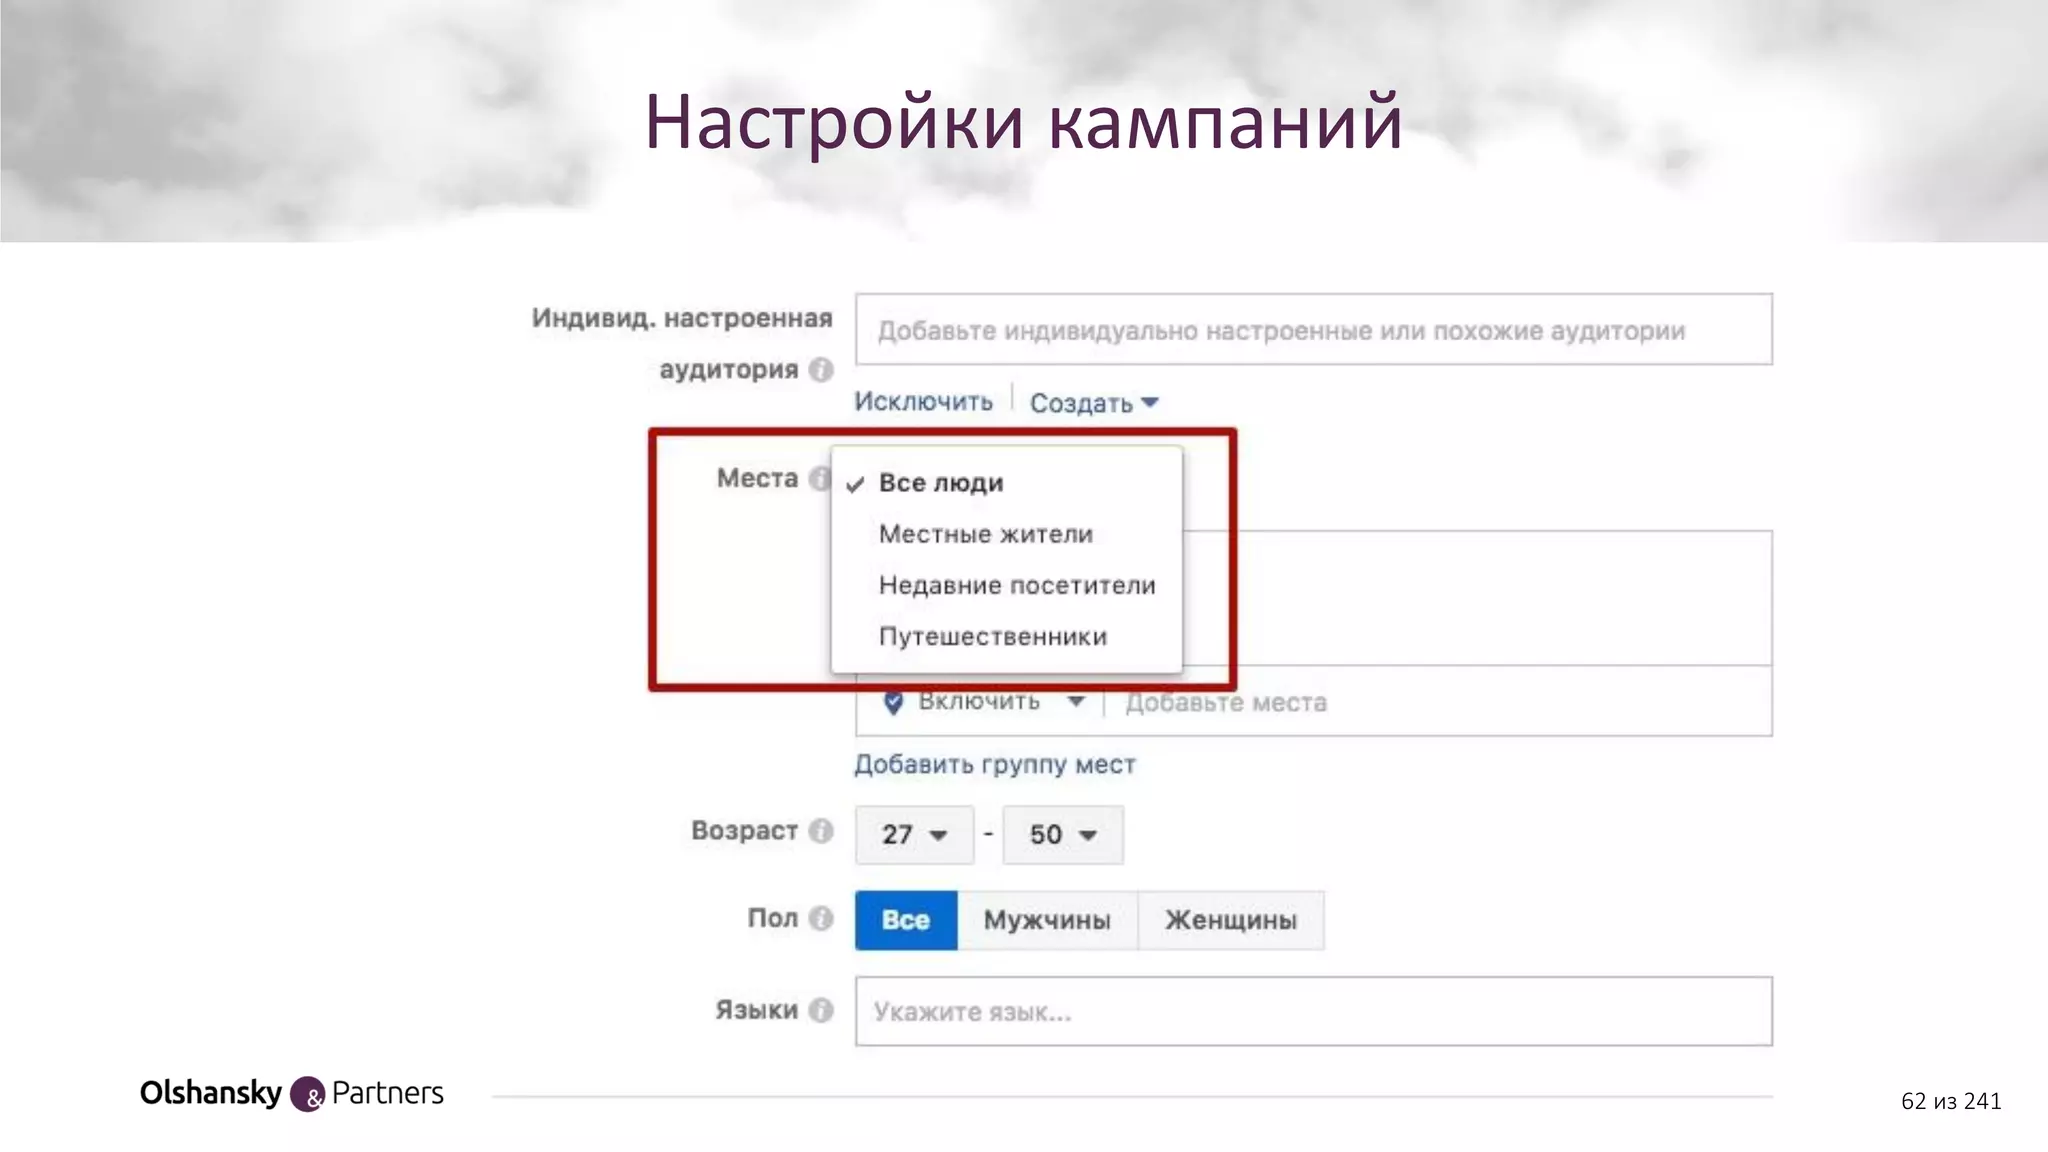Click the location pin icon beside Включить

coord(893,702)
